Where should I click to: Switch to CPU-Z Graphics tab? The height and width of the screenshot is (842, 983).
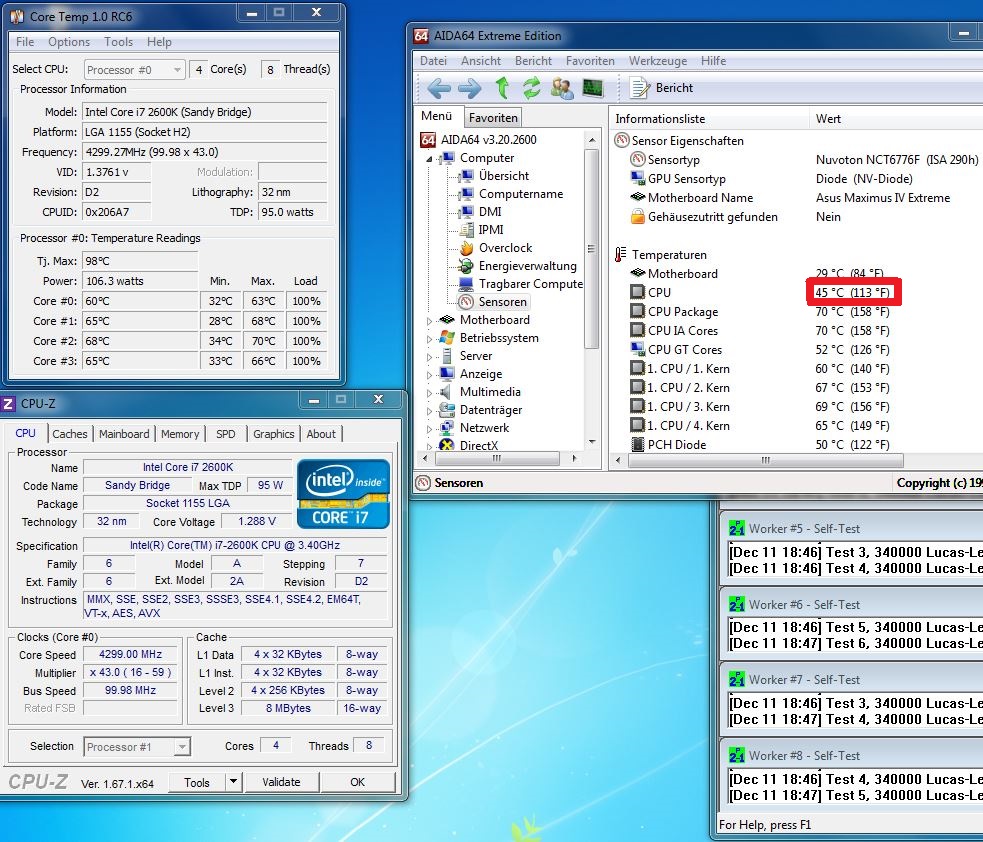point(273,434)
